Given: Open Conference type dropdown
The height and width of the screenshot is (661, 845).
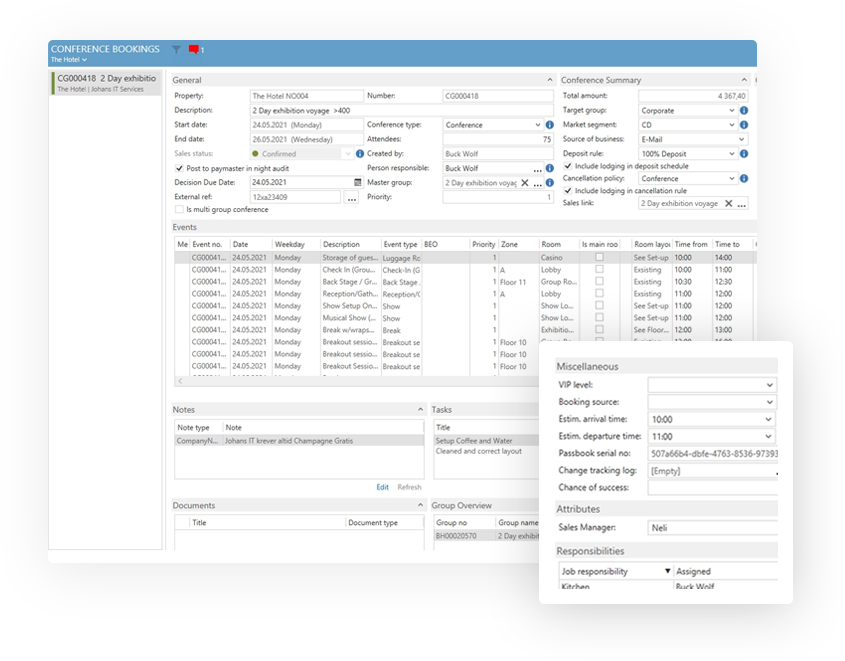Looking at the screenshot, I should coord(537,124).
